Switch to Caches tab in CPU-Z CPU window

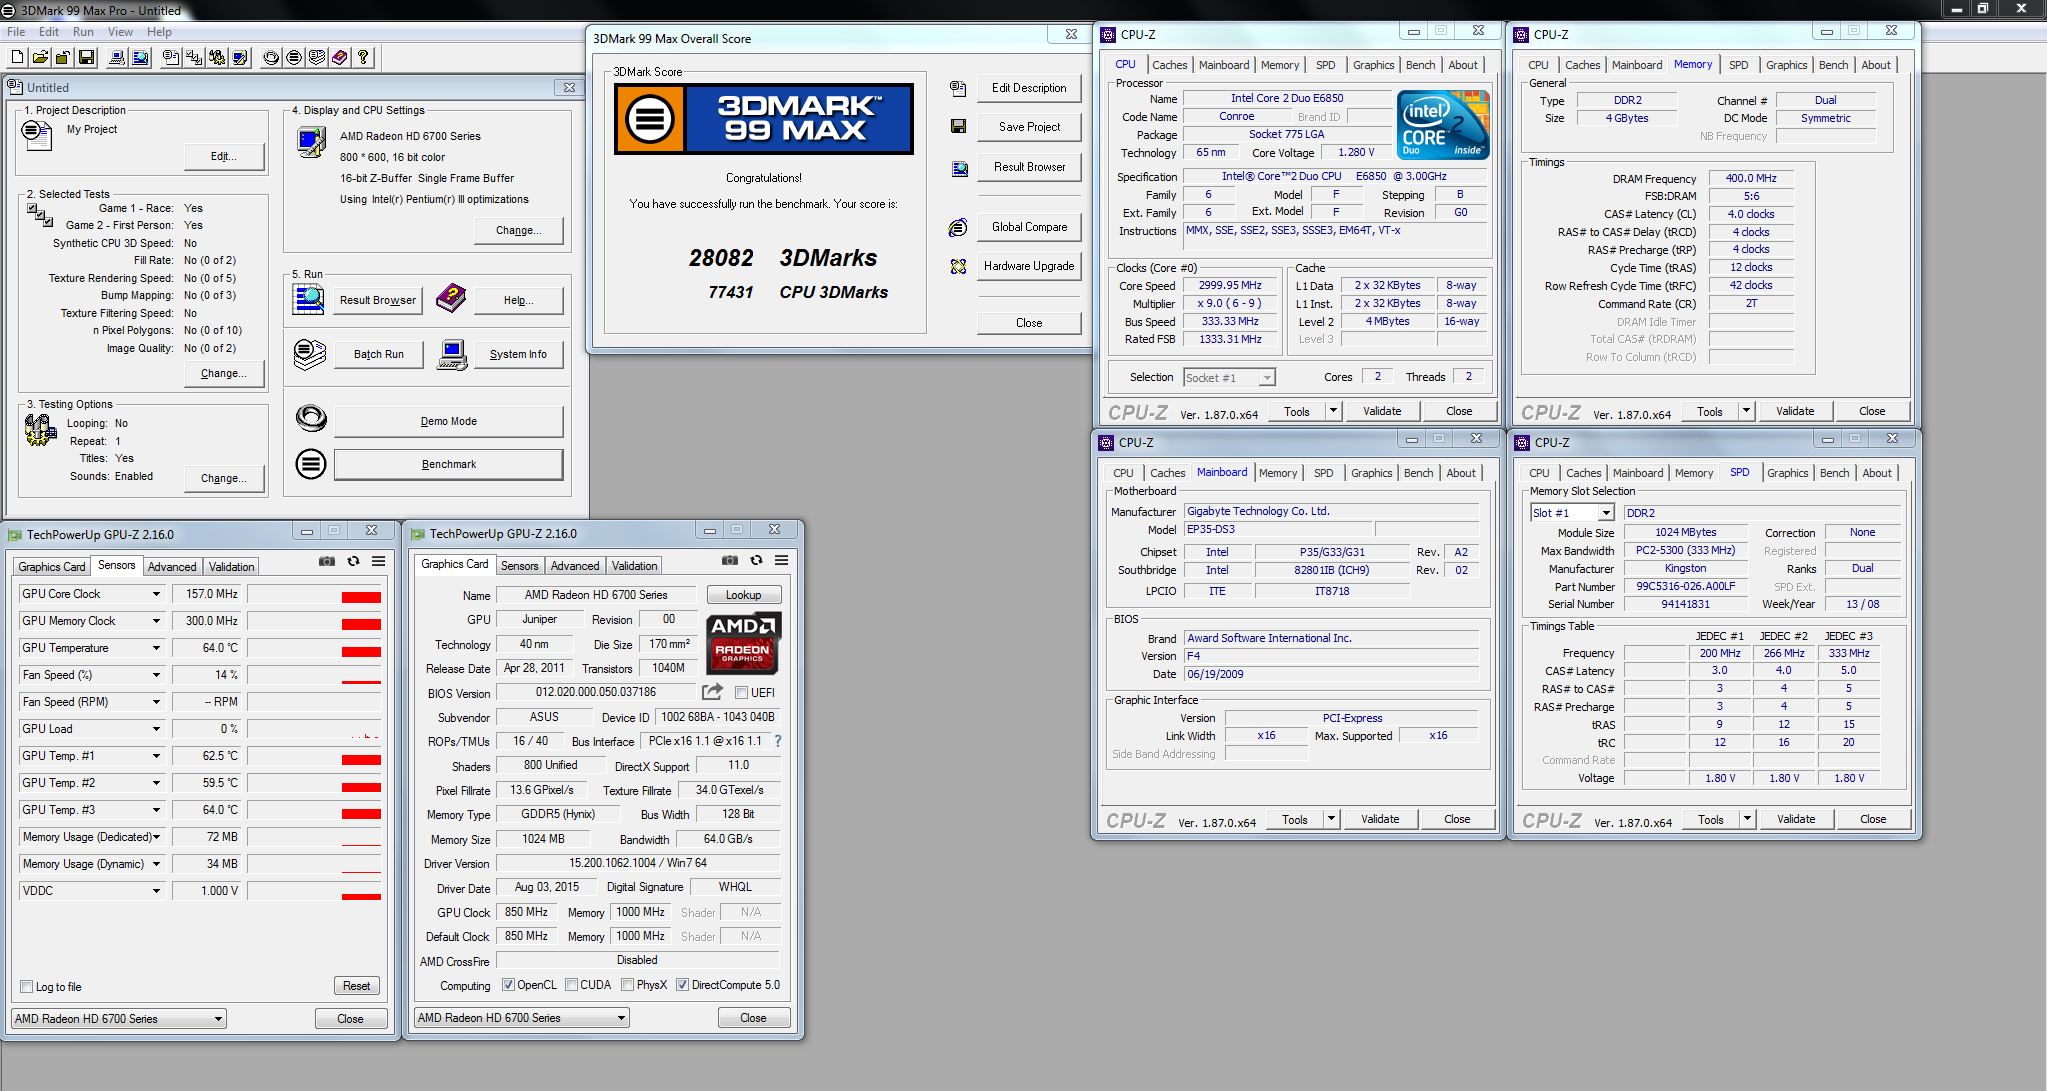click(x=1169, y=65)
